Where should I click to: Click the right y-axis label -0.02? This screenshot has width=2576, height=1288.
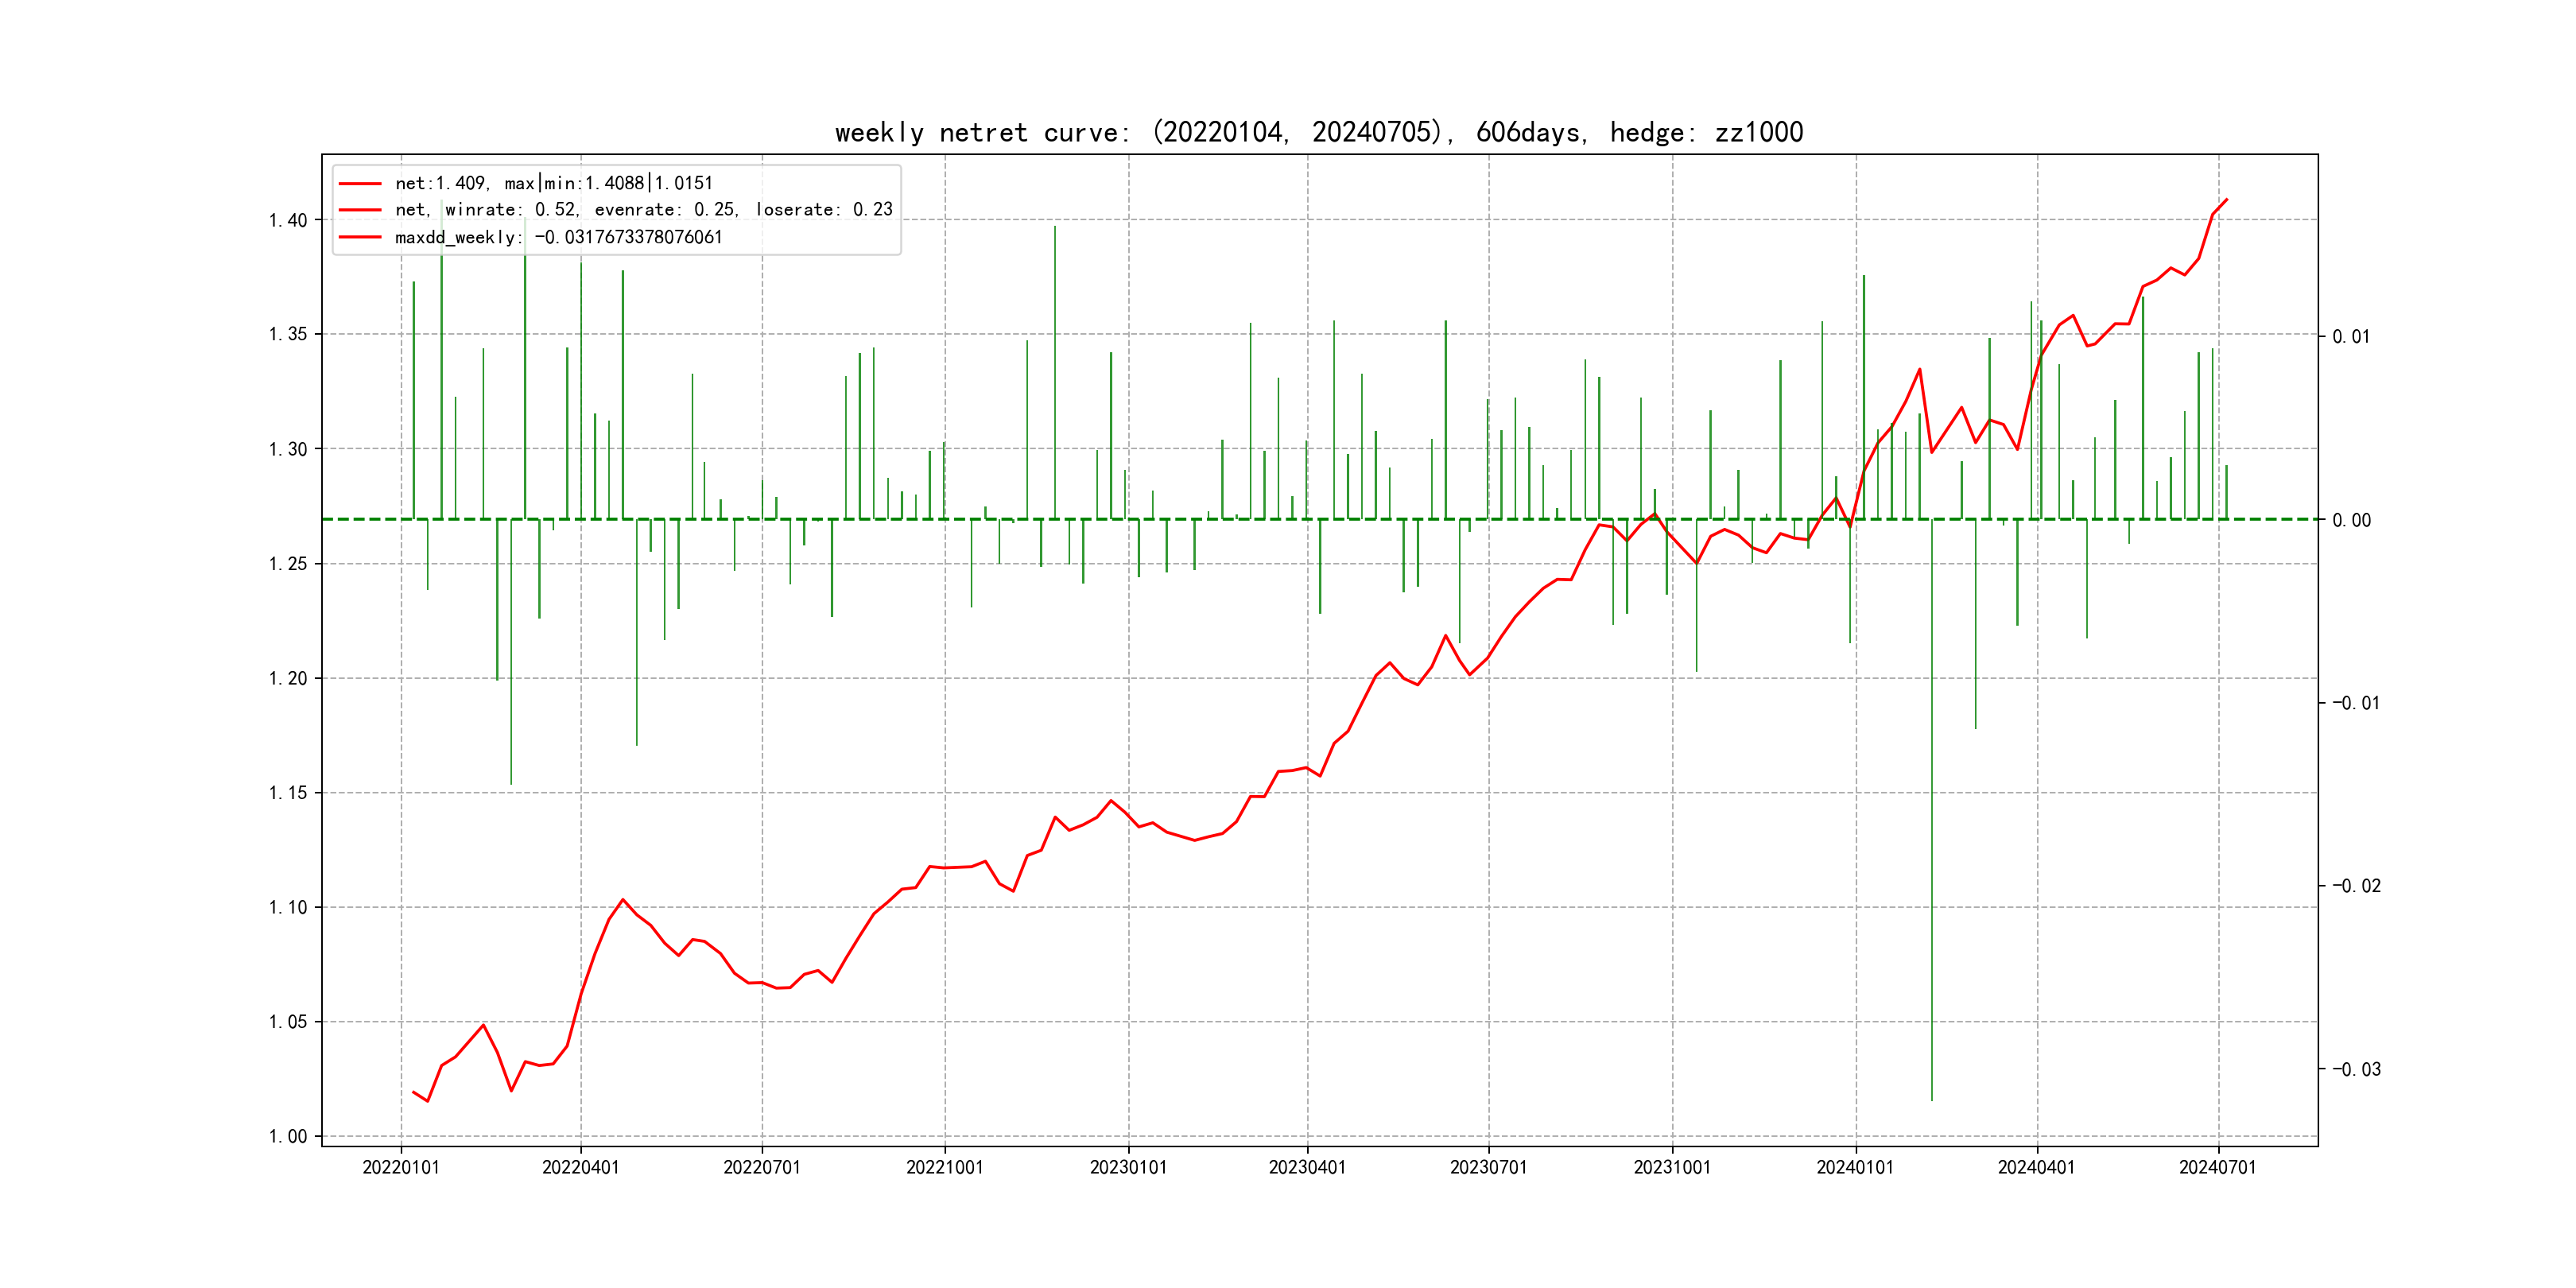tap(2356, 886)
